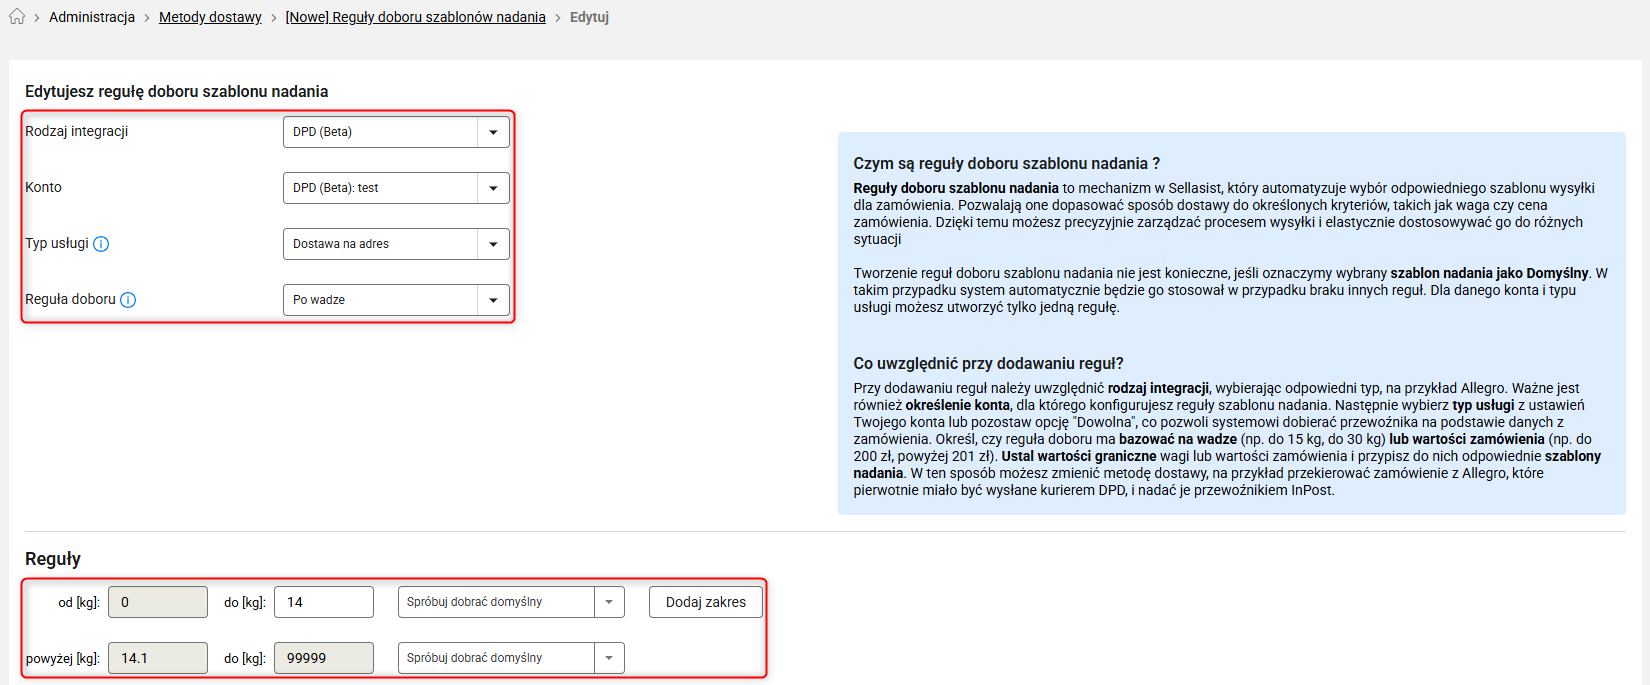
Task: Open the Rodzaj integracji dropdown arrow
Action: 493,132
